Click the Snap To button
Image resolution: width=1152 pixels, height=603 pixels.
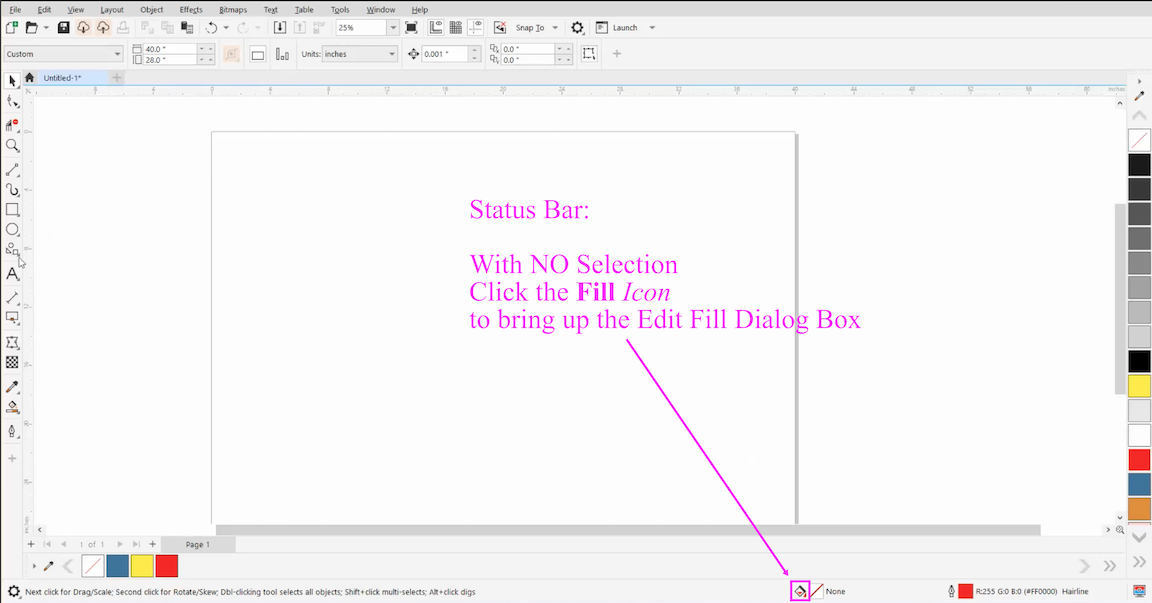tap(530, 28)
